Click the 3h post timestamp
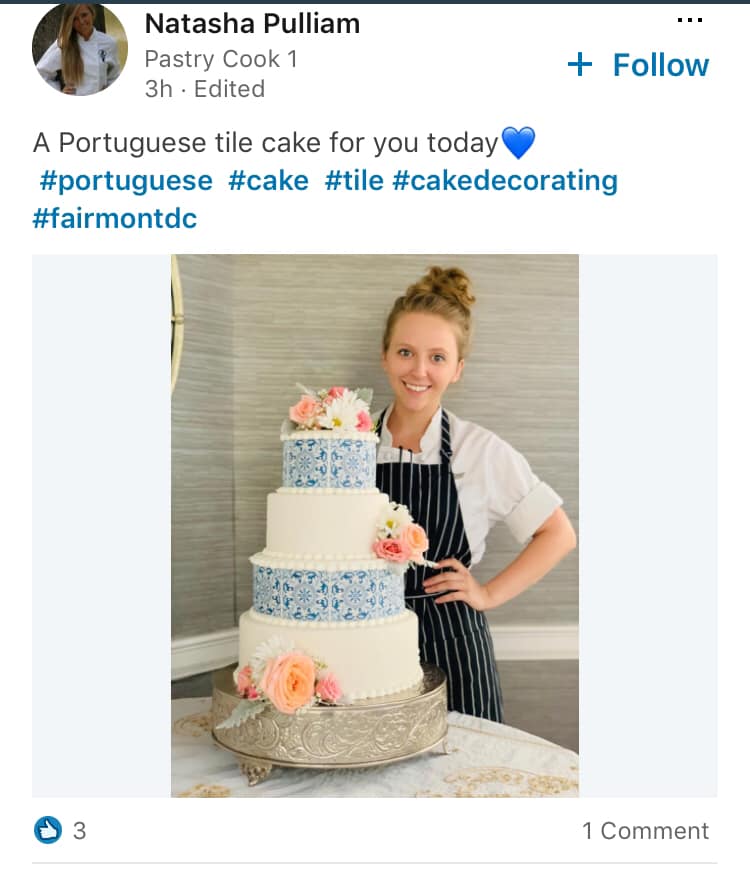 click(x=159, y=89)
